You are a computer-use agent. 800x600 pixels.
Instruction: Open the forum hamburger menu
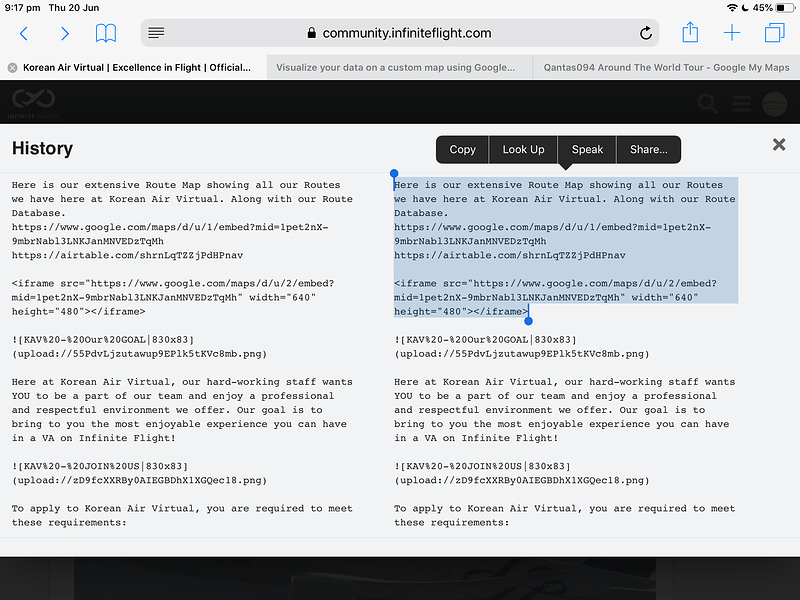[741, 103]
